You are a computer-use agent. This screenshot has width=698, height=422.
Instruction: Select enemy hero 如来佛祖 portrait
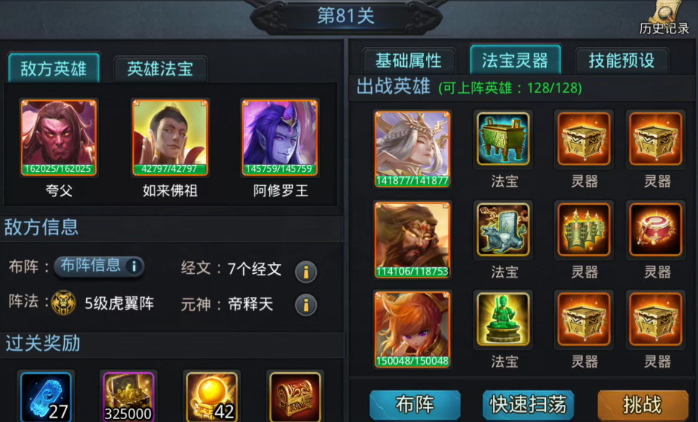(170, 138)
